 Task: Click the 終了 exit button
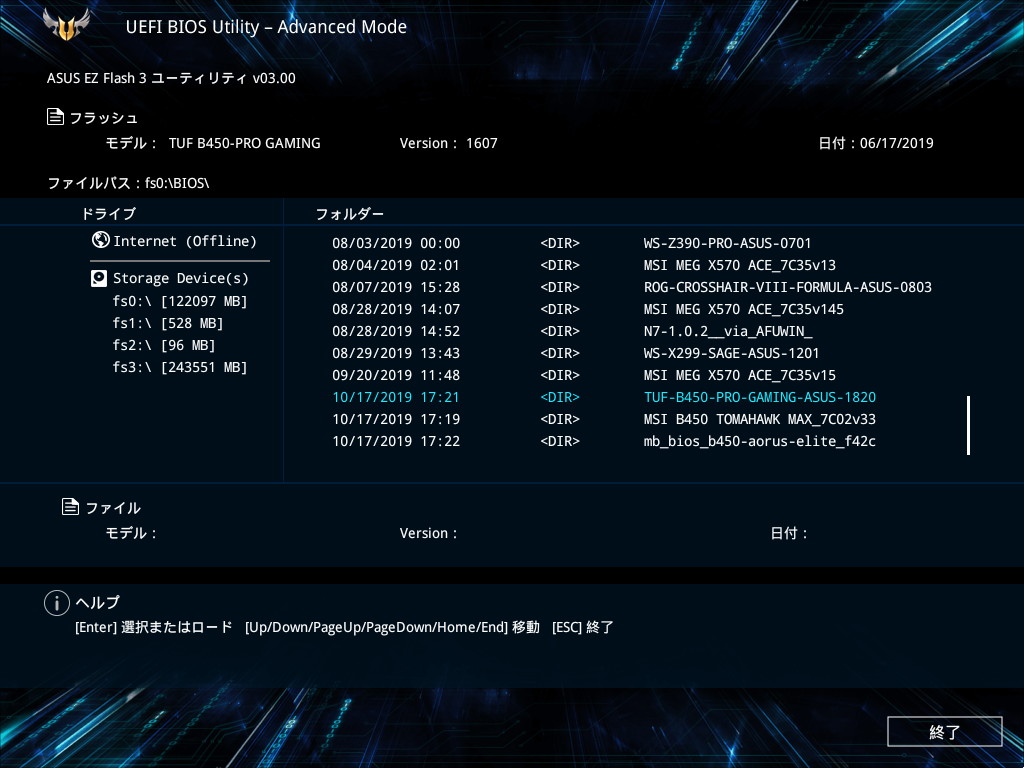click(x=944, y=731)
